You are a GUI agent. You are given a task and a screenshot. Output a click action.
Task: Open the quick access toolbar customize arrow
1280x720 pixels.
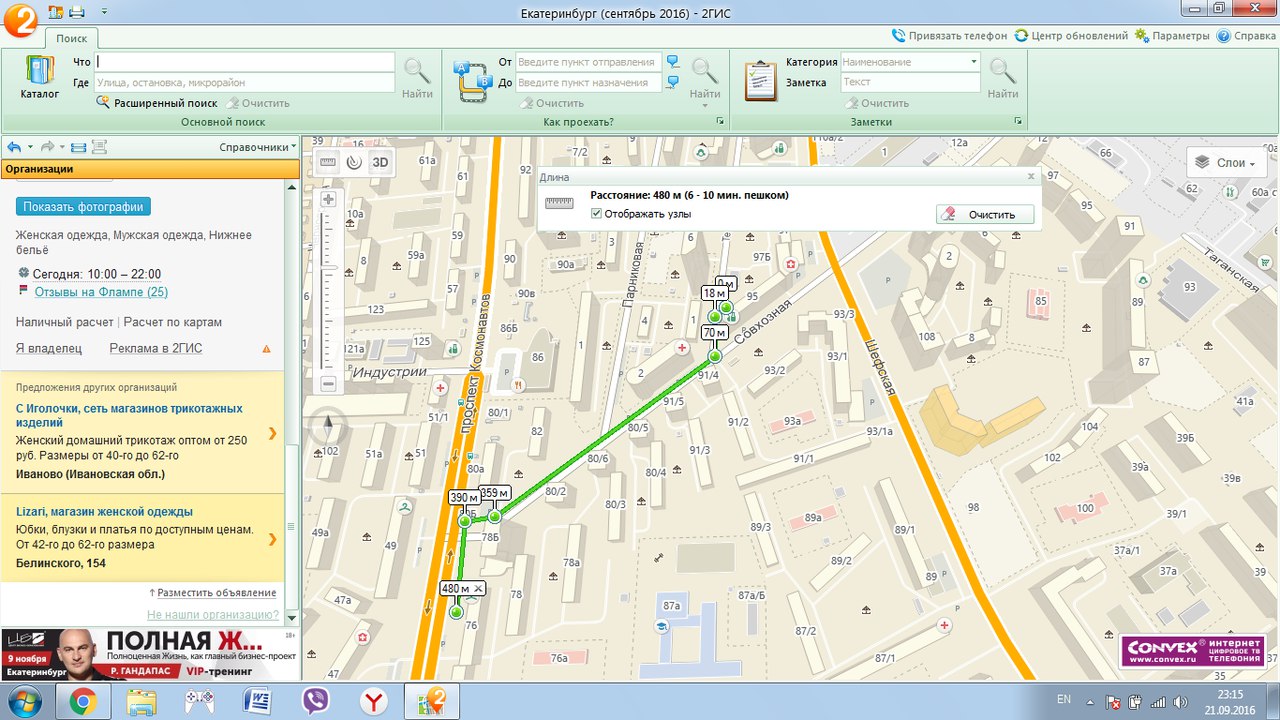pyautogui.click(x=103, y=12)
